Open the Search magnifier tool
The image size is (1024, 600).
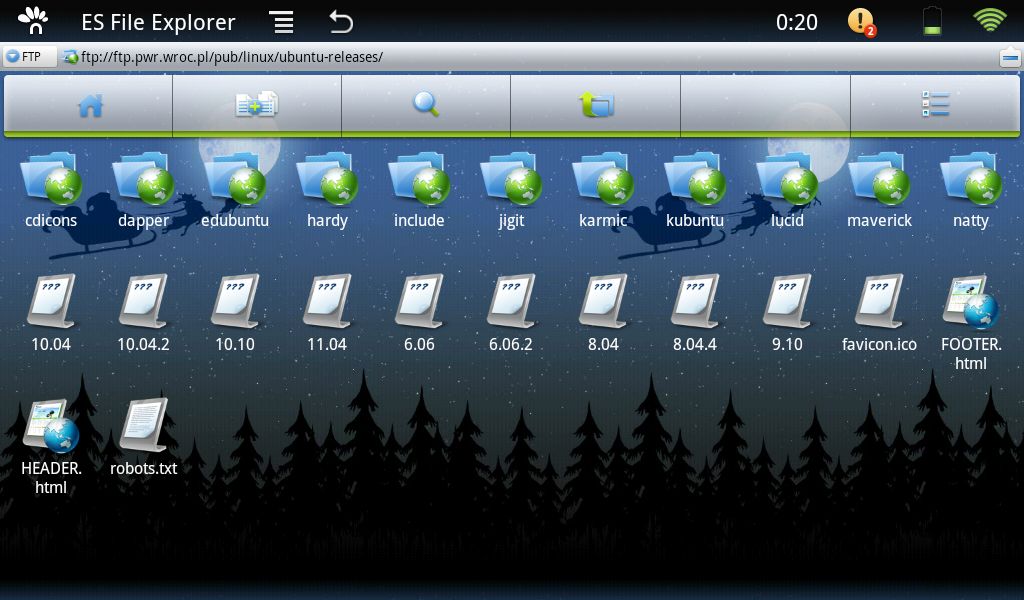tap(426, 105)
